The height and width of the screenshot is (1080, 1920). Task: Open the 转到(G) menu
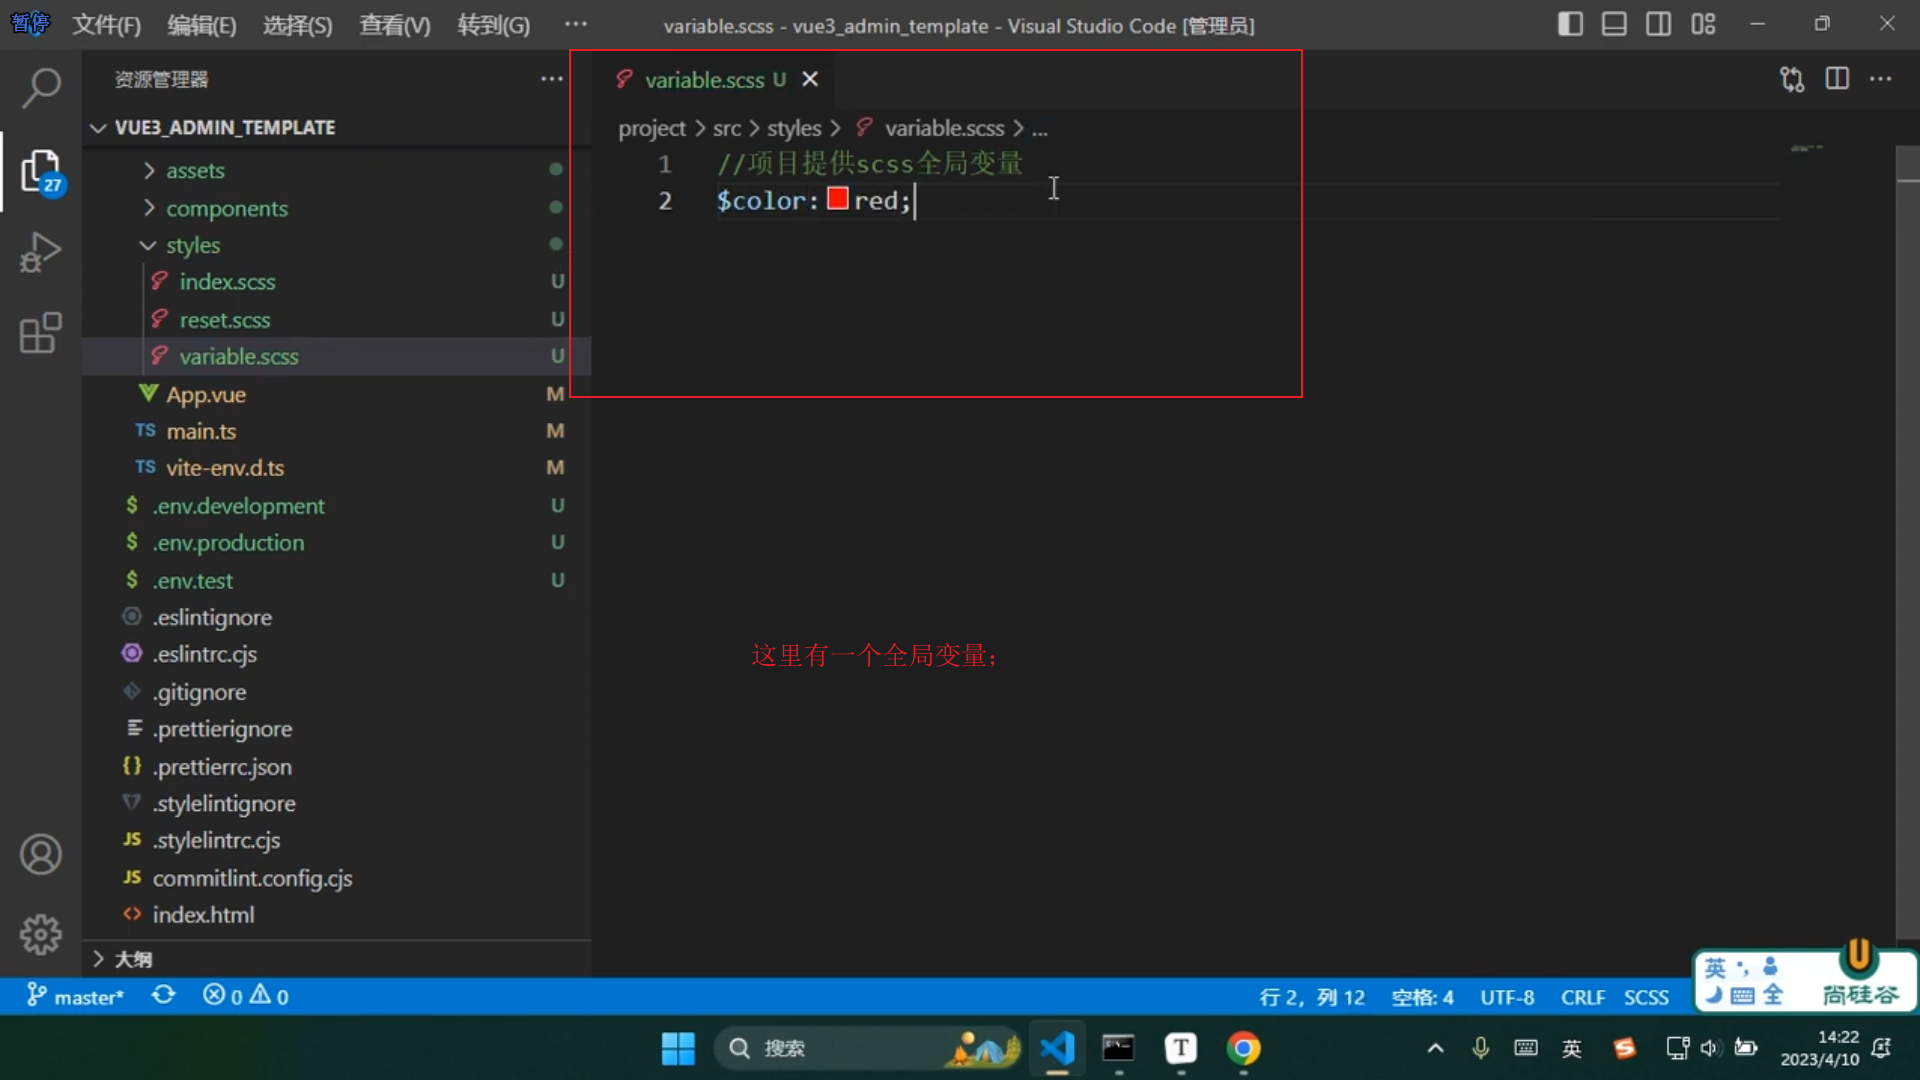click(x=493, y=25)
